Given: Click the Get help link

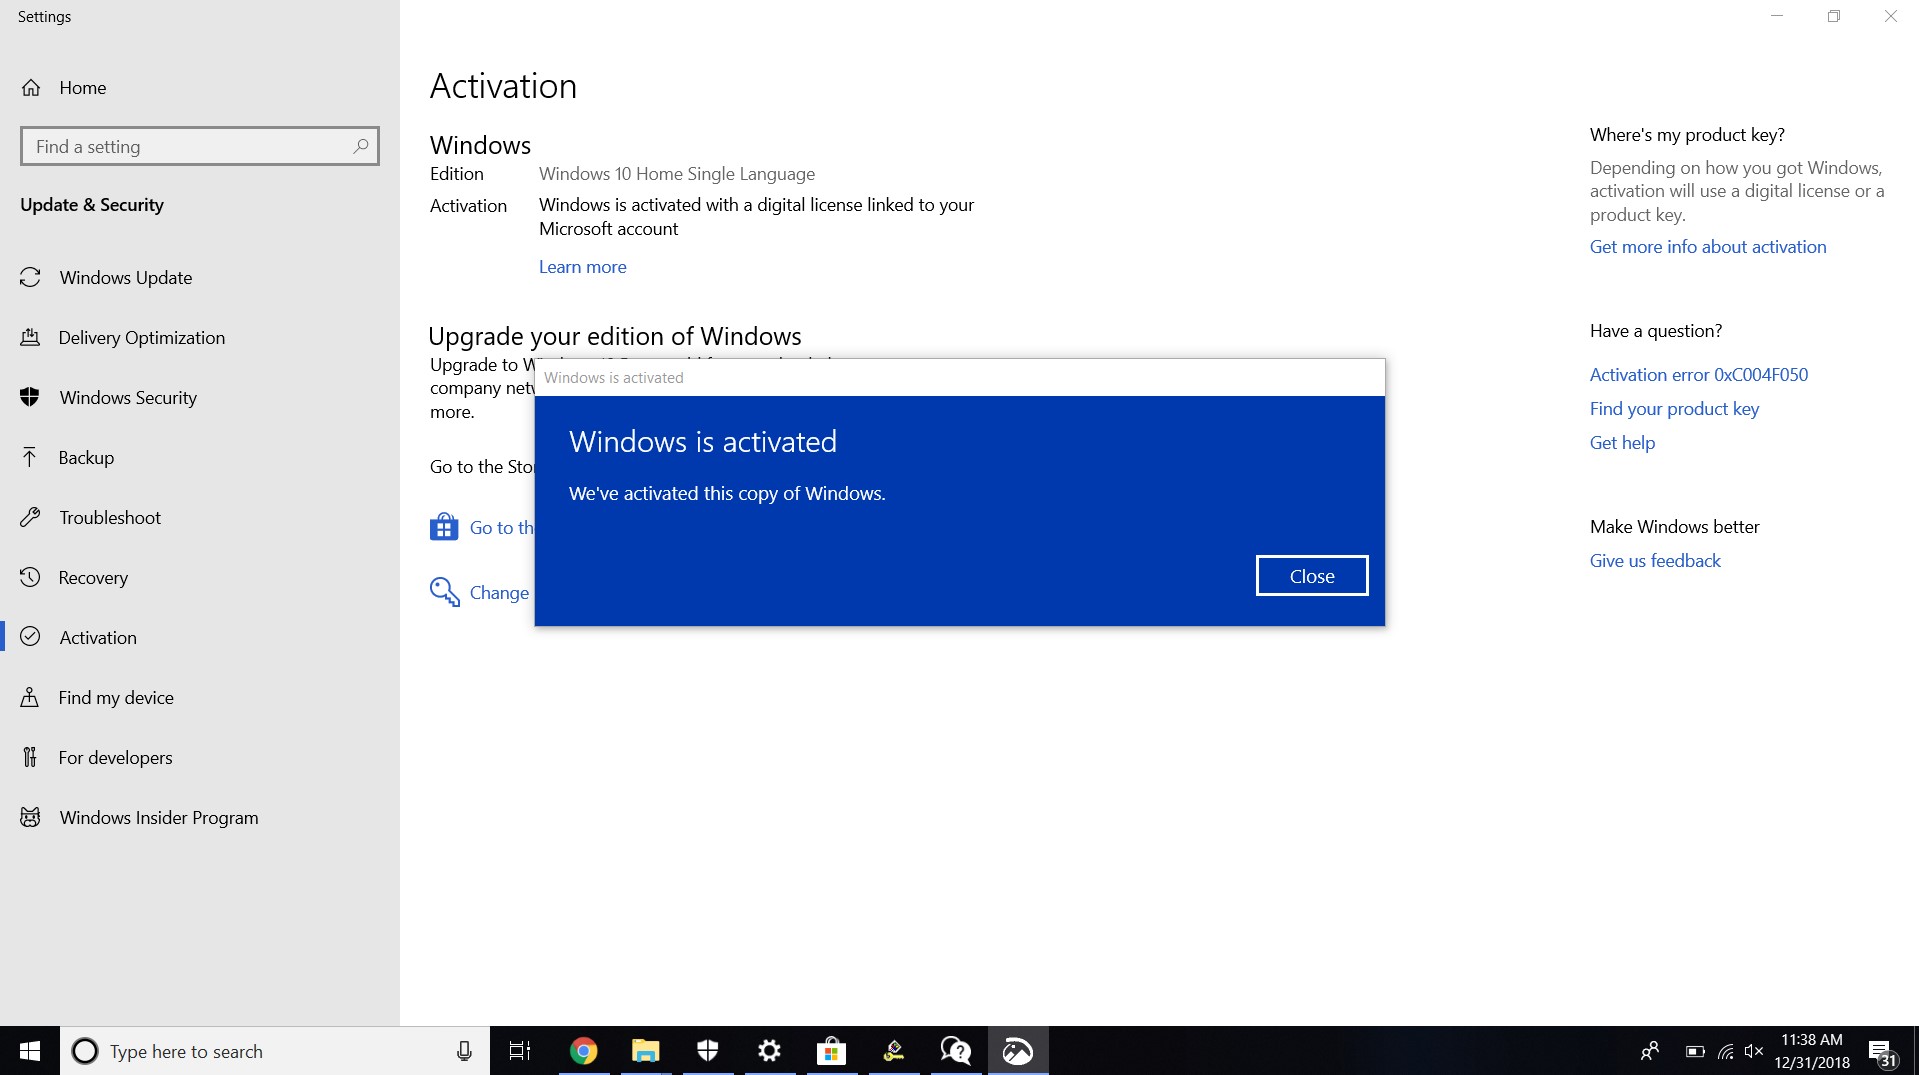Looking at the screenshot, I should coord(1622,443).
